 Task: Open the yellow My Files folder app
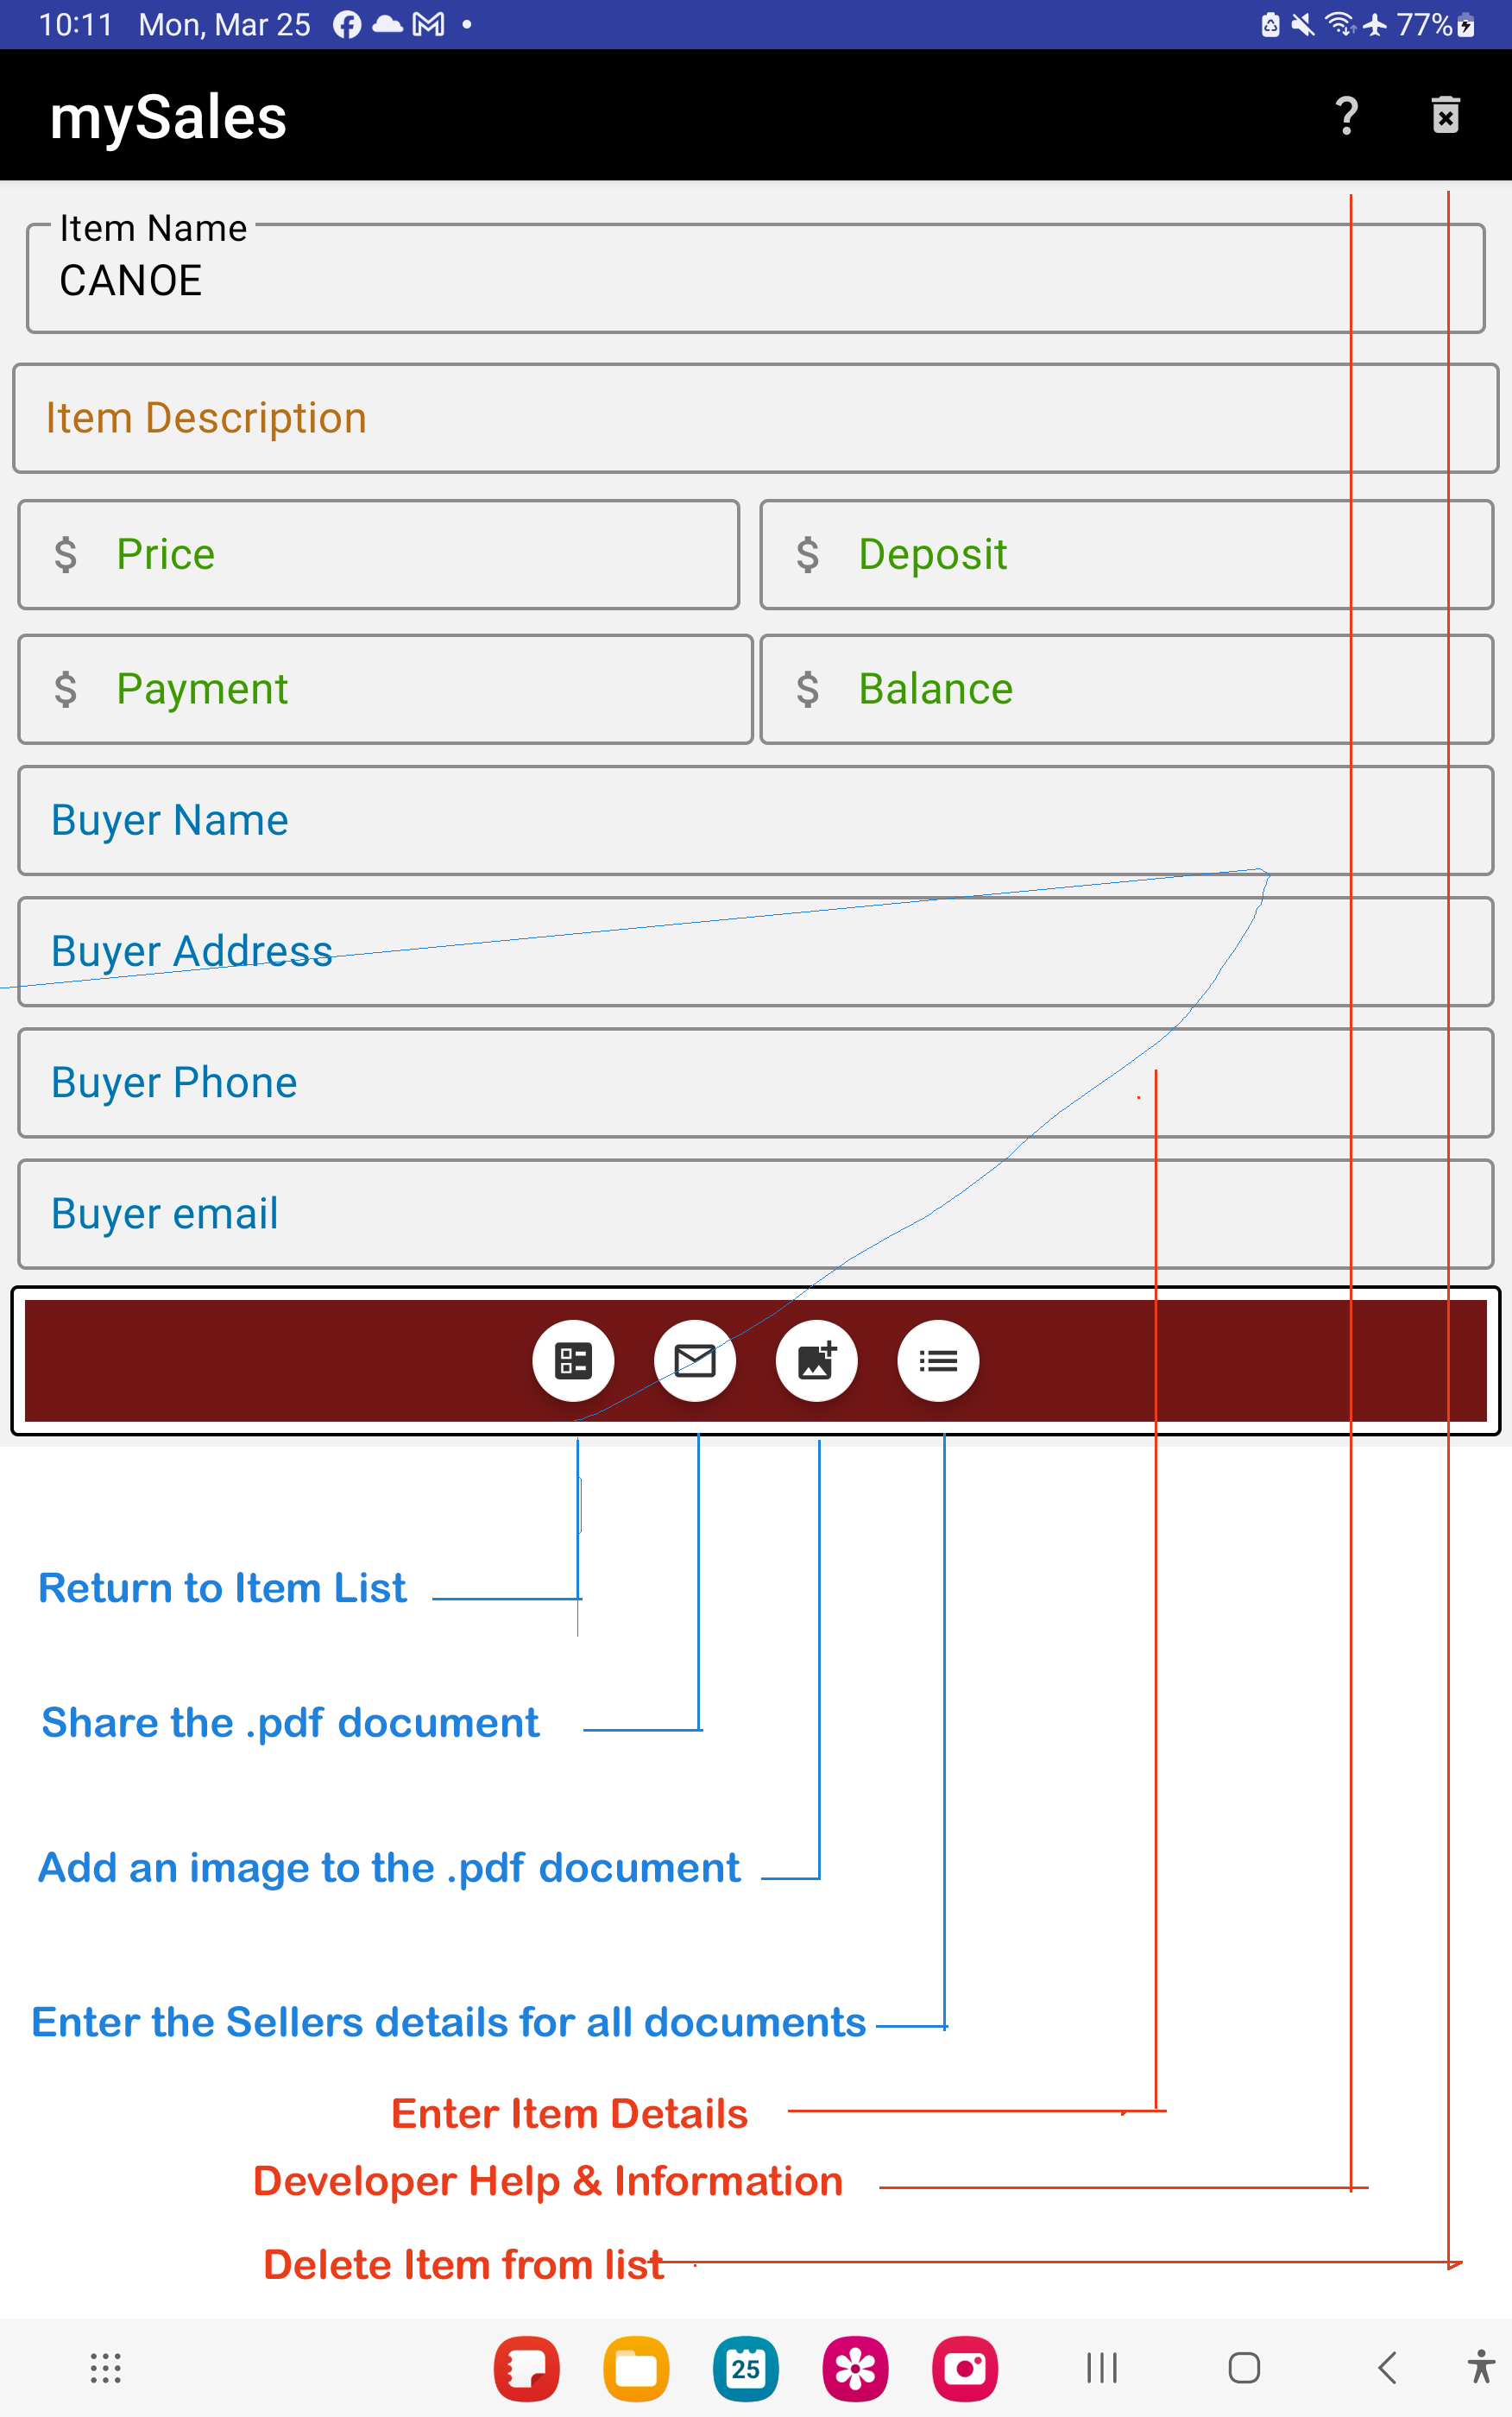click(x=636, y=2367)
